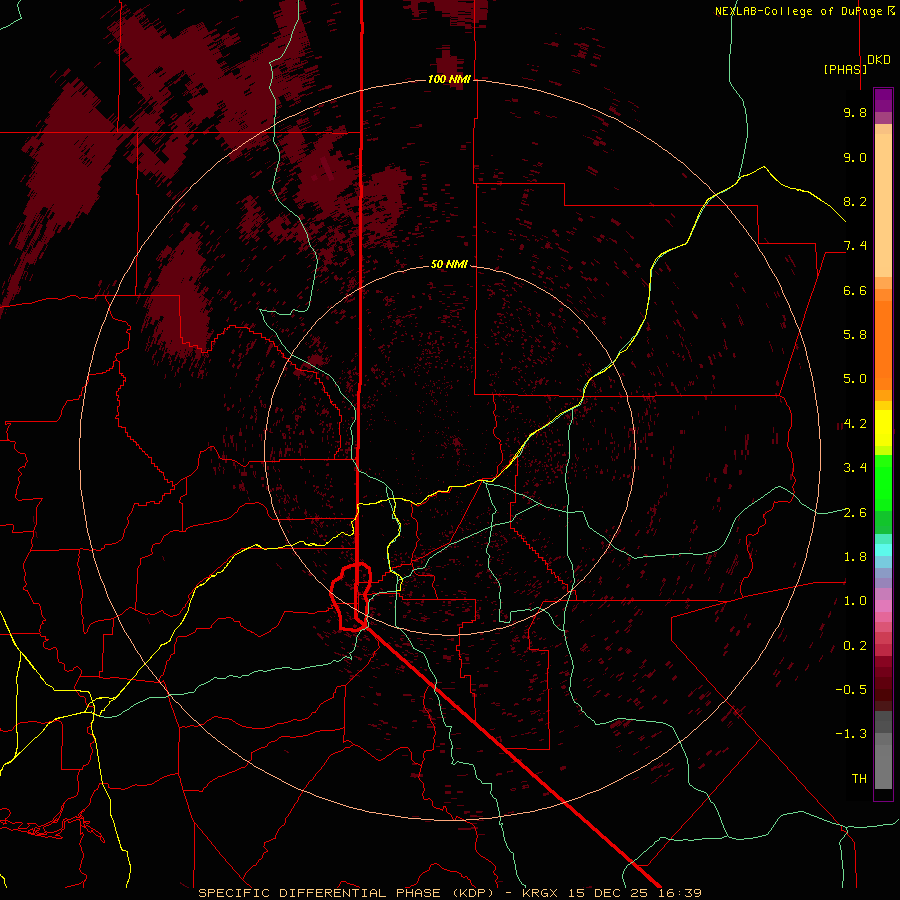Click the thick red outlined polygon on the map
Image resolution: width=900 pixels, height=900 pixels.
tap(351, 597)
